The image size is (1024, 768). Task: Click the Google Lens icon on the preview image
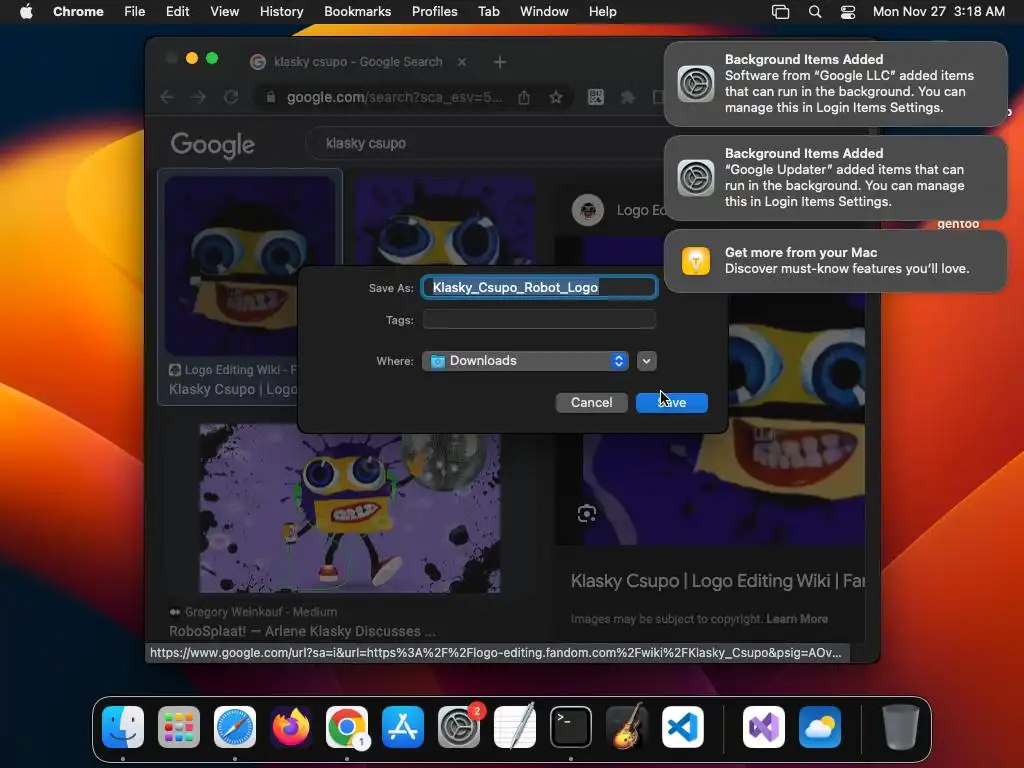(586, 514)
